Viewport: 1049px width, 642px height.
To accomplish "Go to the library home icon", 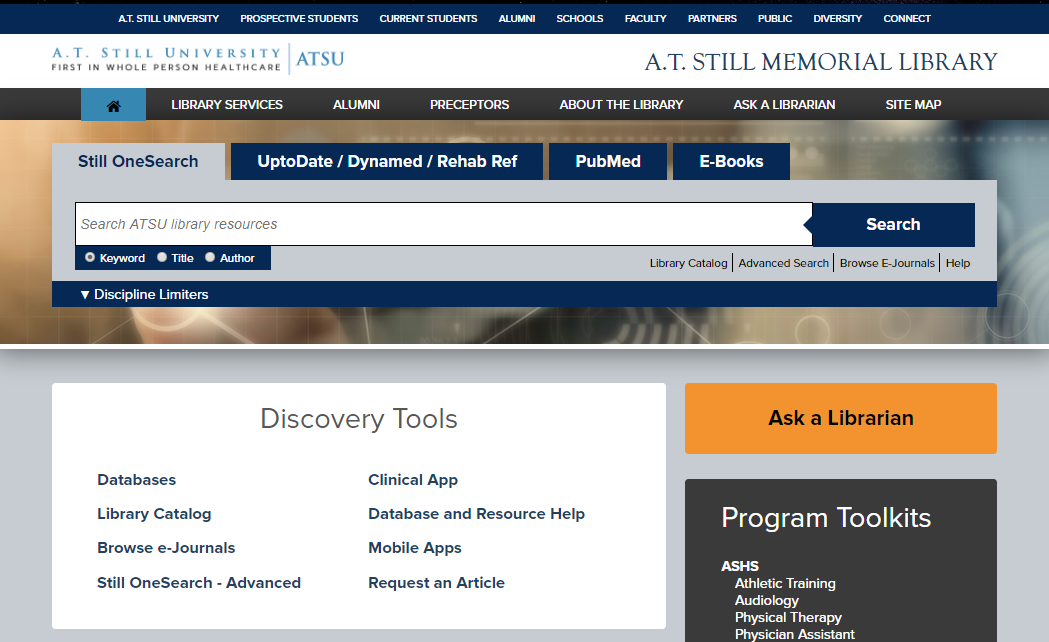I will click(x=113, y=105).
